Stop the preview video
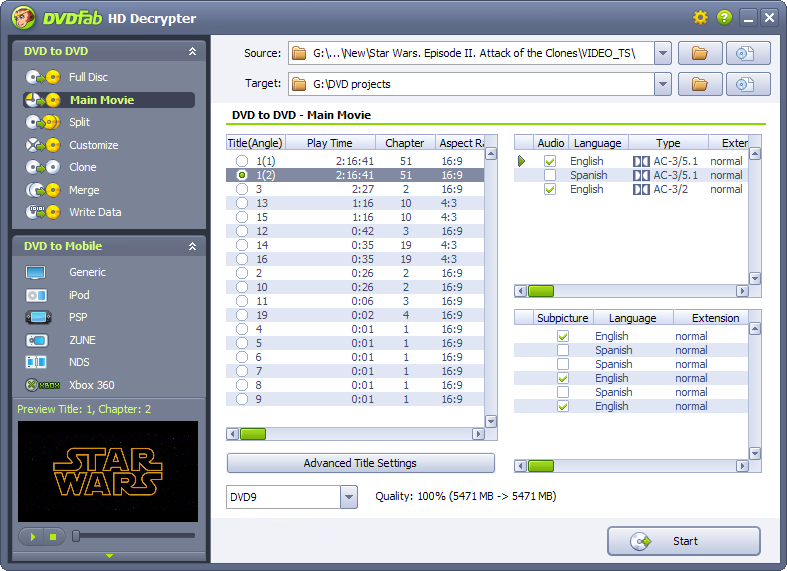This screenshot has height=571, width=787. pos(53,536)
